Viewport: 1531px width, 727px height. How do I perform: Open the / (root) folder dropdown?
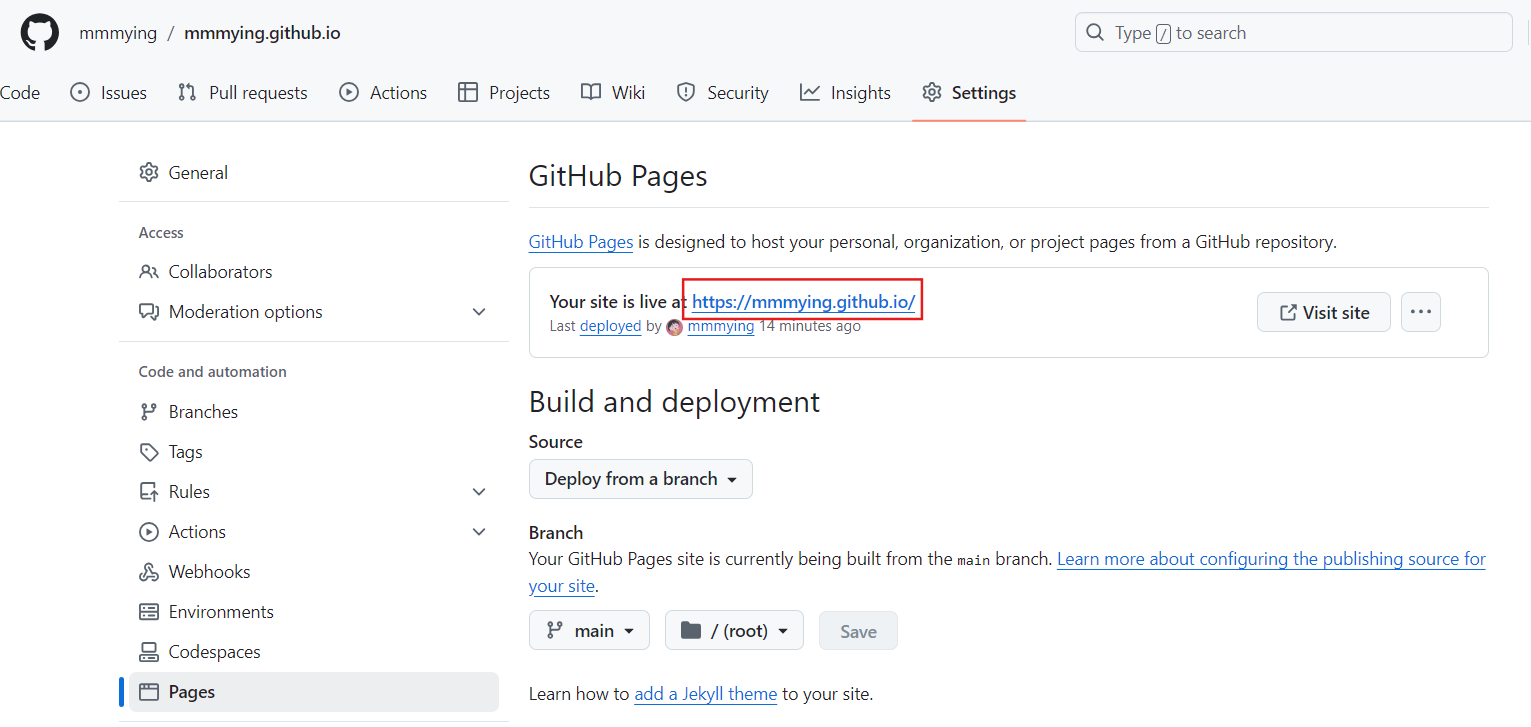[x=734, y=631]
